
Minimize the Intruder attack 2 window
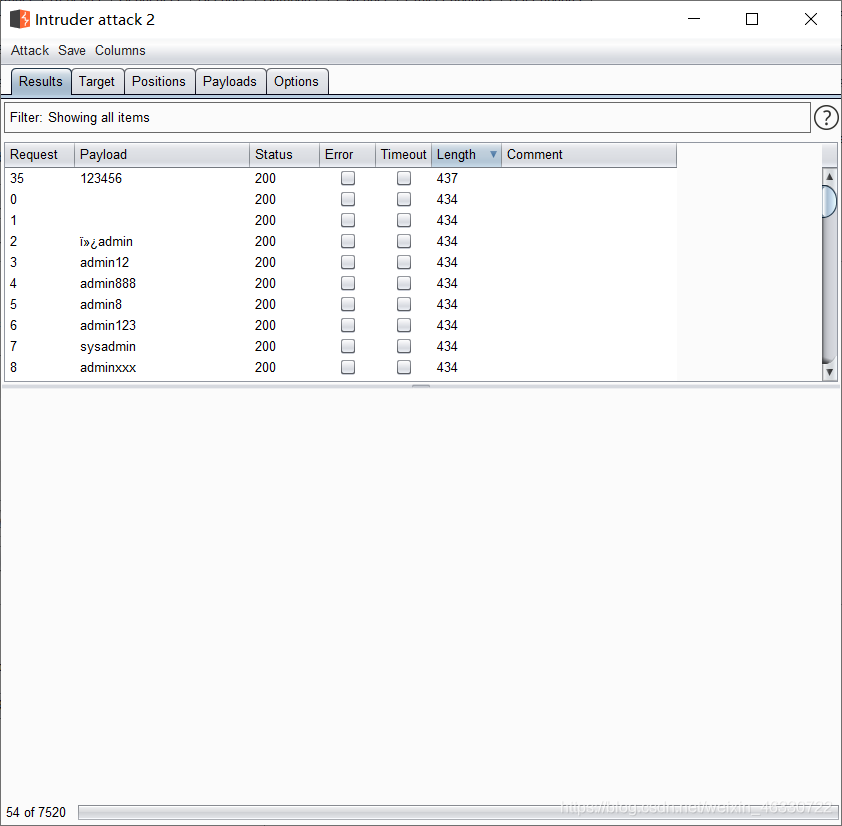[694, 19]
